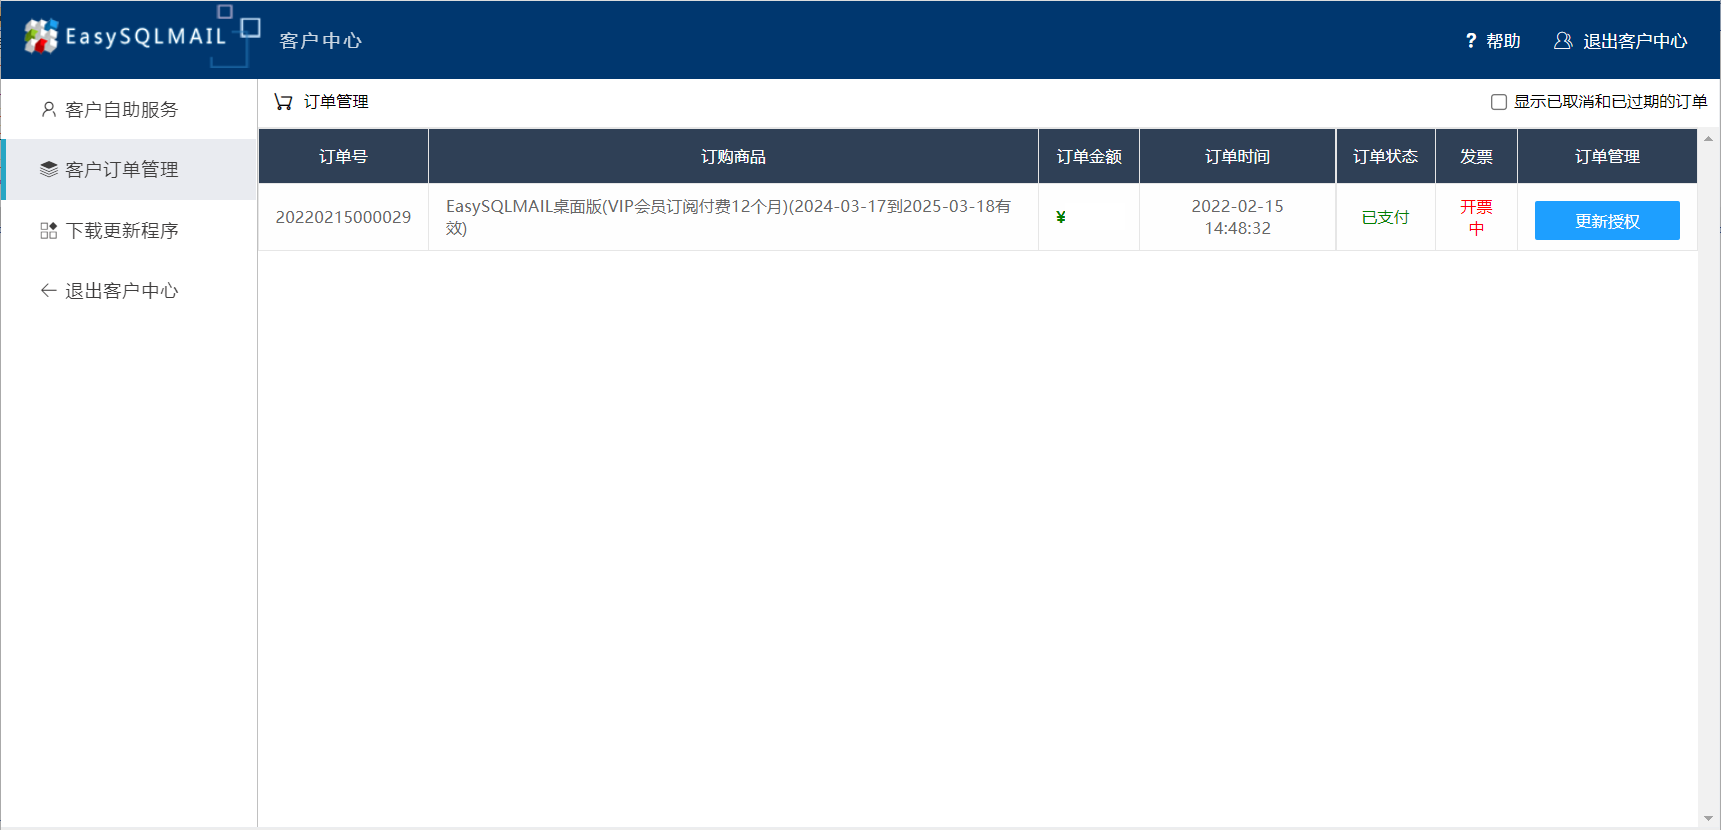Click the layers icon for 客户订单管理
Viewport: 1721px width, 830px height.
click(x=48, y=169)
